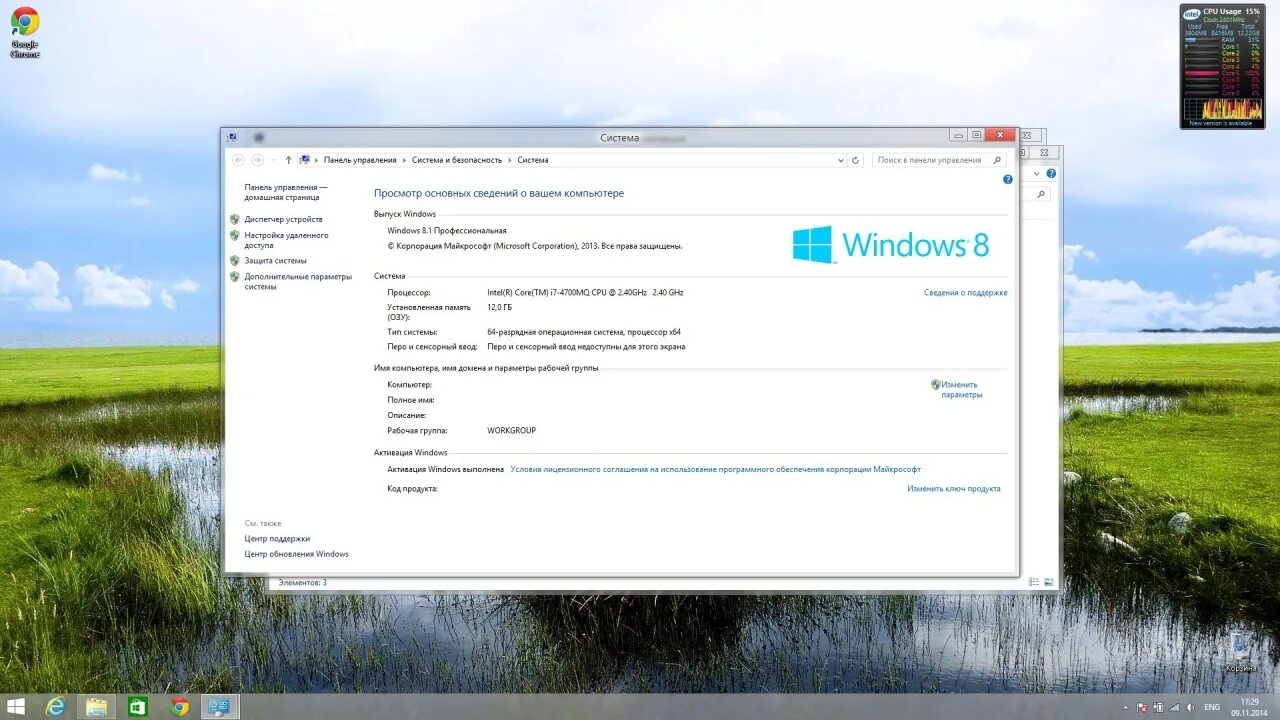
Task: Open Chrome from the taskbar
Action: point(179,707)
